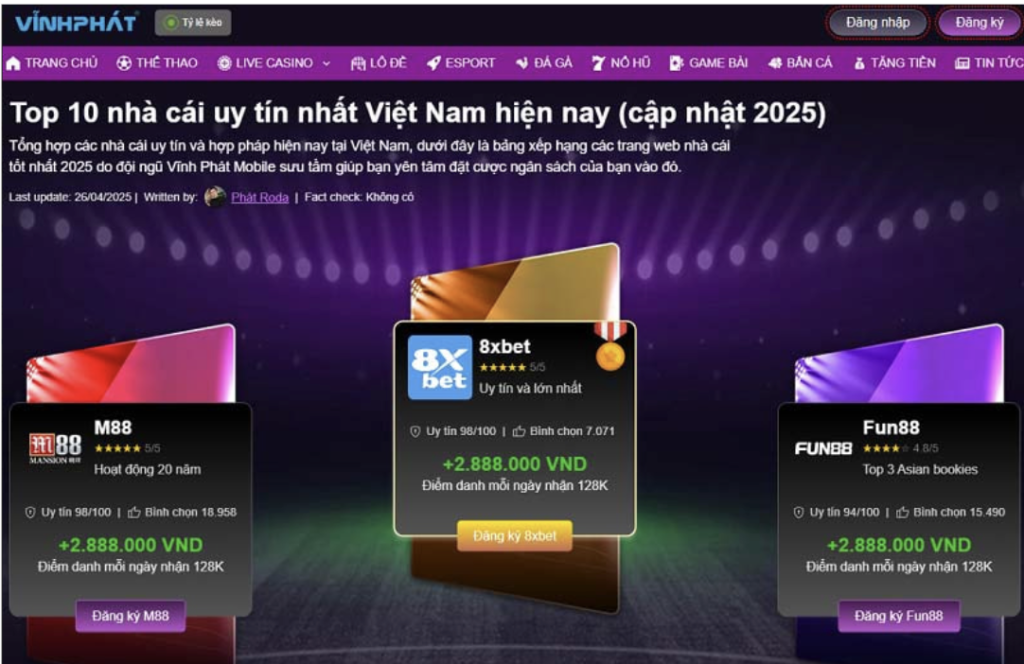This screenshot has height=664, width=1024.
Task: Open the BẮN CÁ menu item
Action: (x=801, y=63)
